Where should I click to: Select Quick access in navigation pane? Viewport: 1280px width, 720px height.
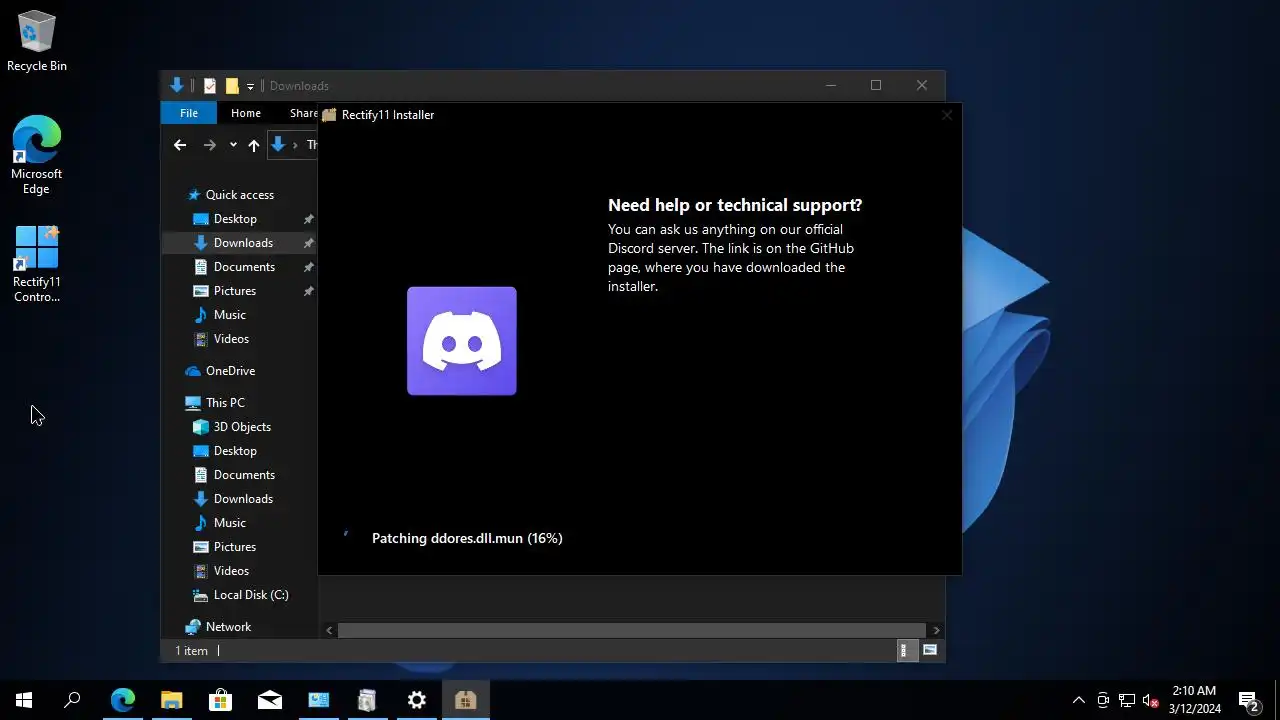tap(240, 195)
